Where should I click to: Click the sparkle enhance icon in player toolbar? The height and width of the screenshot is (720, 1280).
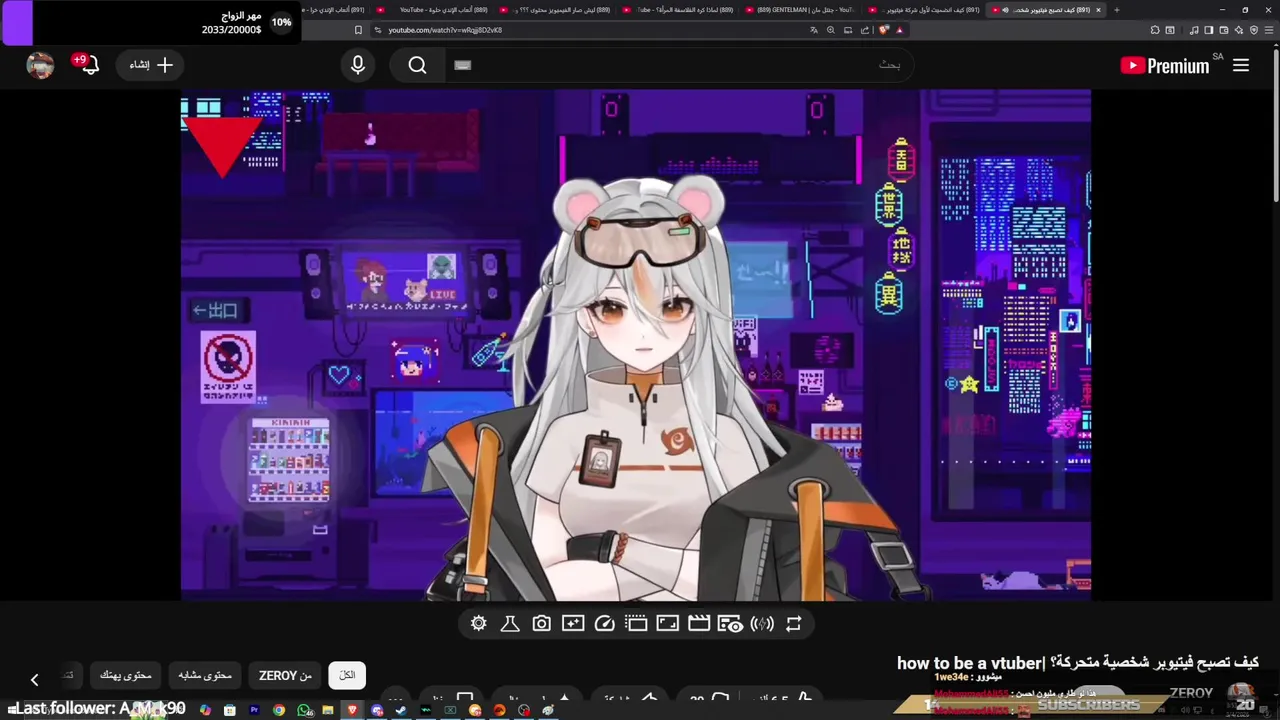[x=573, y=624]
